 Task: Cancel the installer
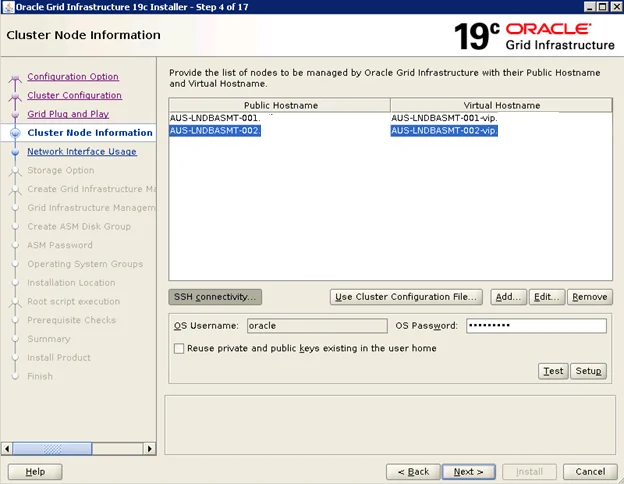(590, 472)
